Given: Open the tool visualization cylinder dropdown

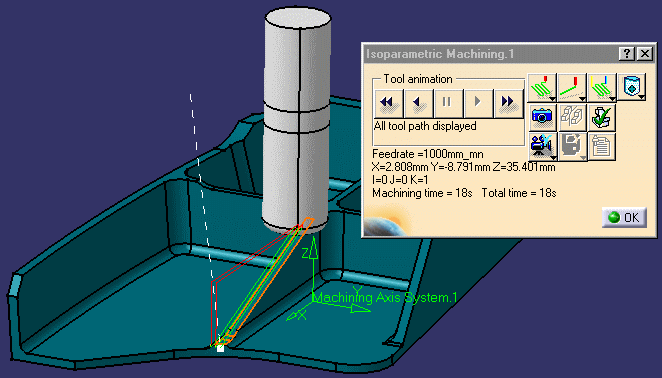Looking at the screenshot, I should [x=632, y=87].
